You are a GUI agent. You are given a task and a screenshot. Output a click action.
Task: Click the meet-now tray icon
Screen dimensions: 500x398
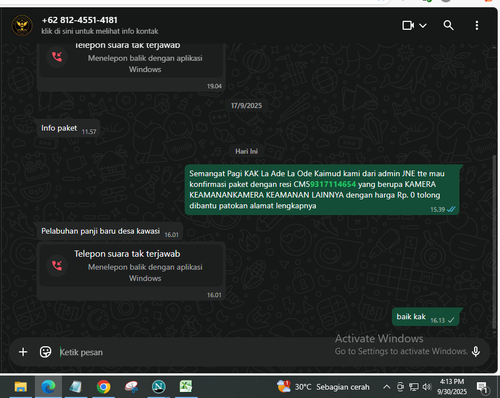(x=400, y=387)
